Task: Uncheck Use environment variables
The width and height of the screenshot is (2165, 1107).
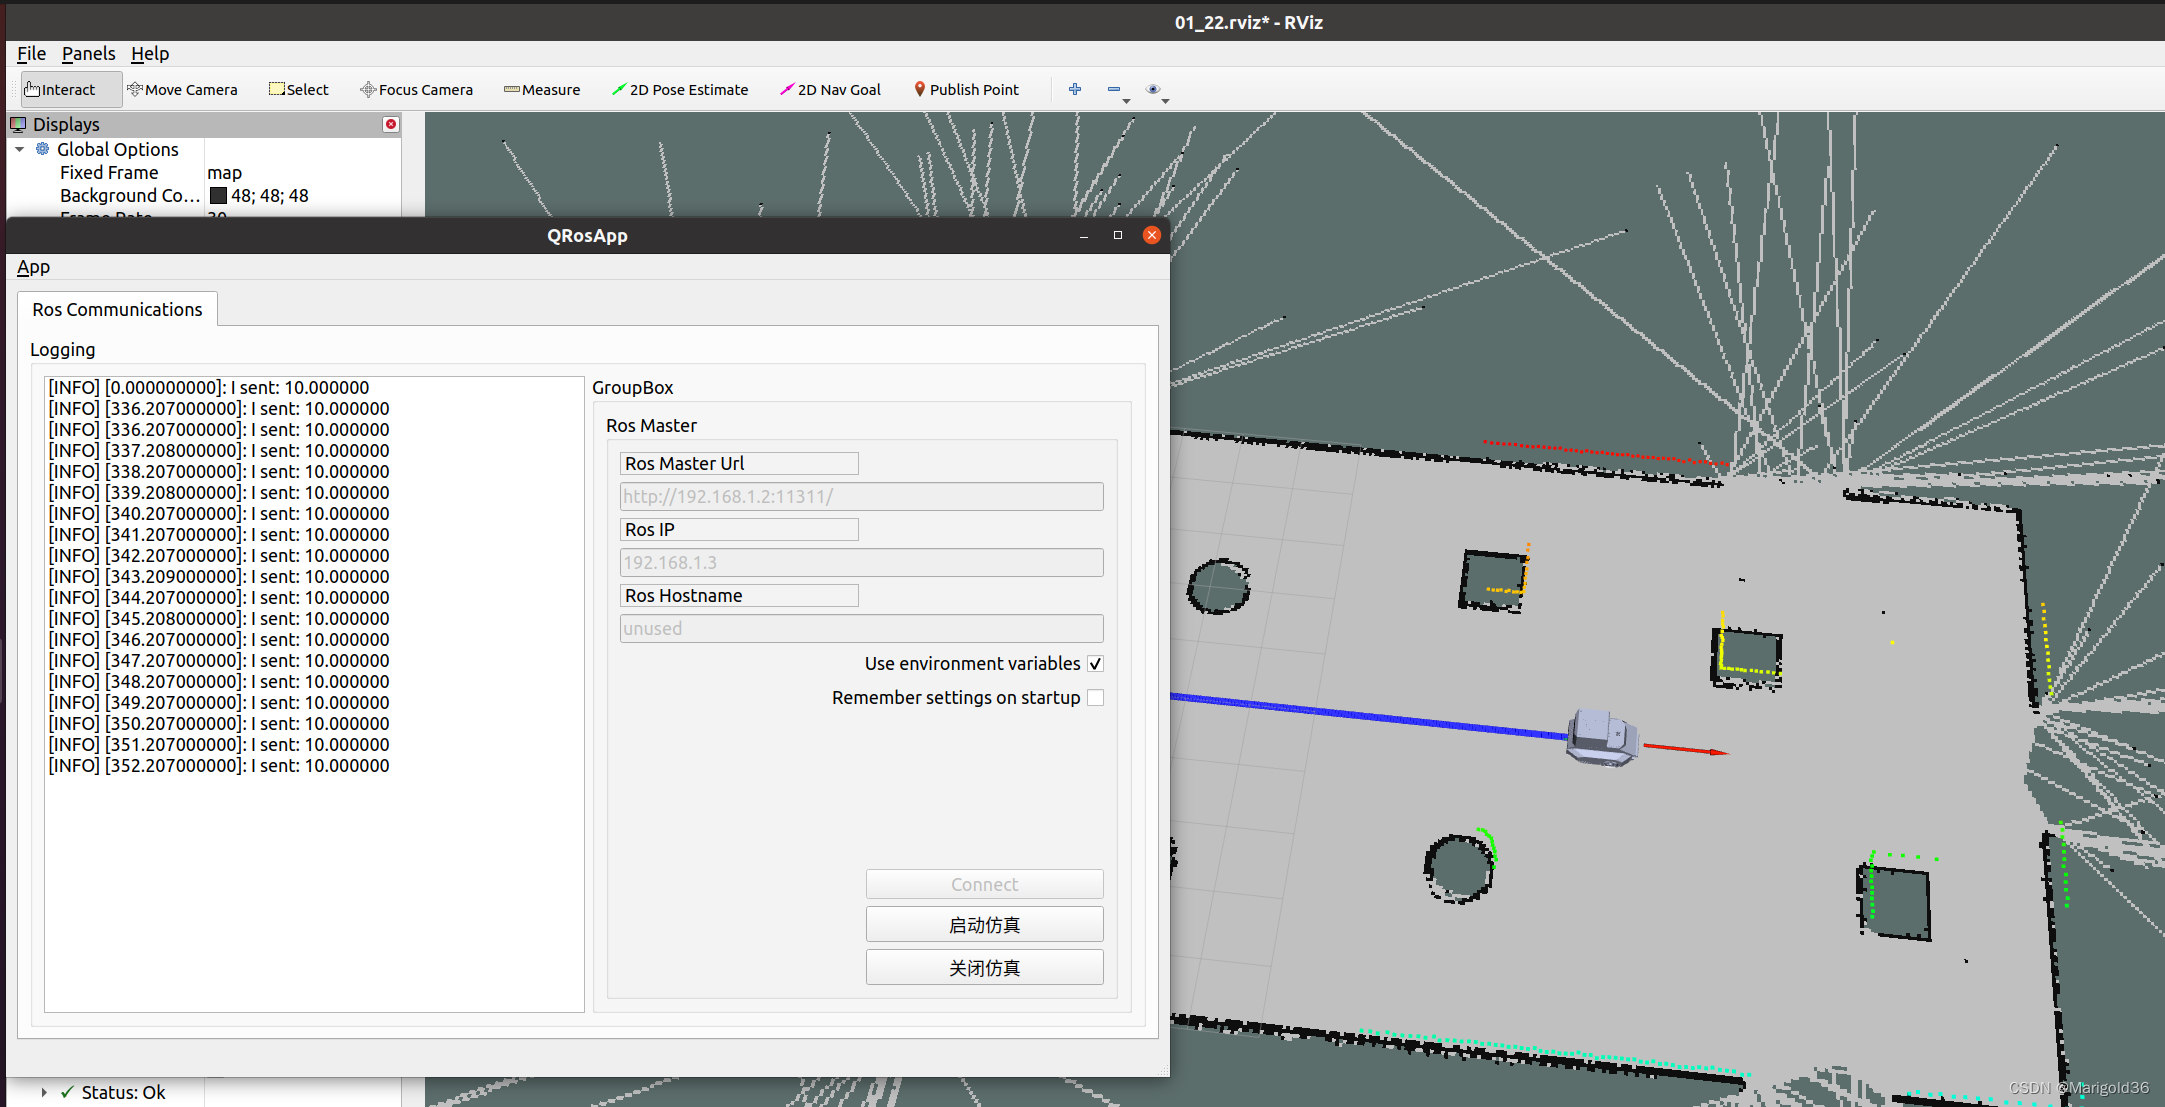Action: point(1096,664)
